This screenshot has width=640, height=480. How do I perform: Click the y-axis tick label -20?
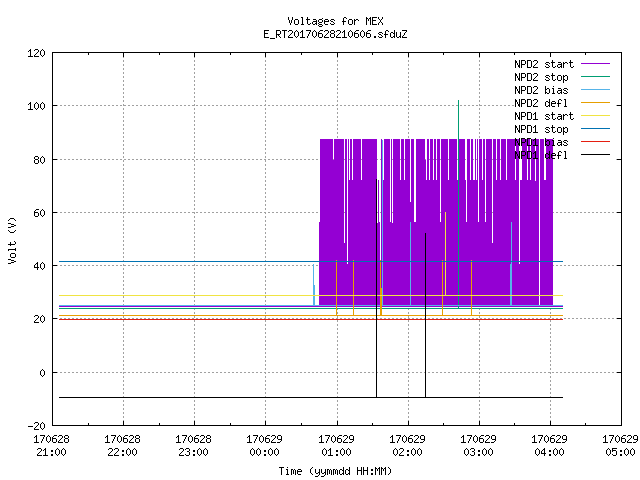tap(36, 426)
